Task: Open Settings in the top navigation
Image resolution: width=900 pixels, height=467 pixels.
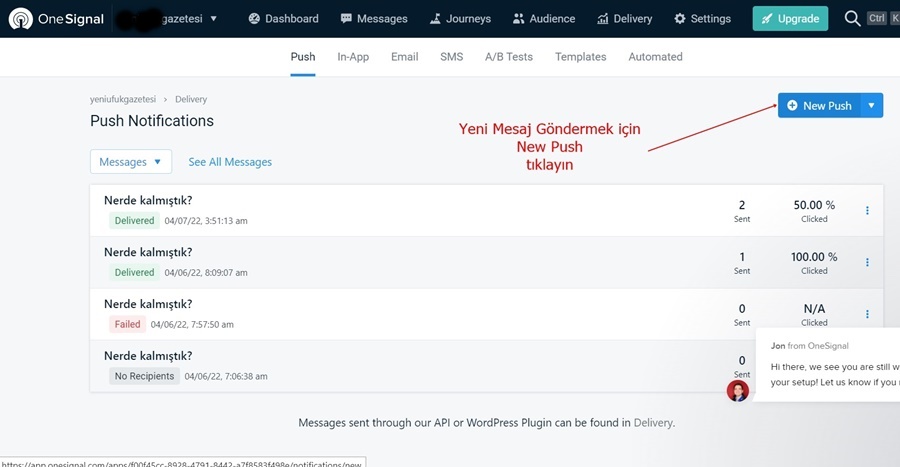Action: [703, 19]
